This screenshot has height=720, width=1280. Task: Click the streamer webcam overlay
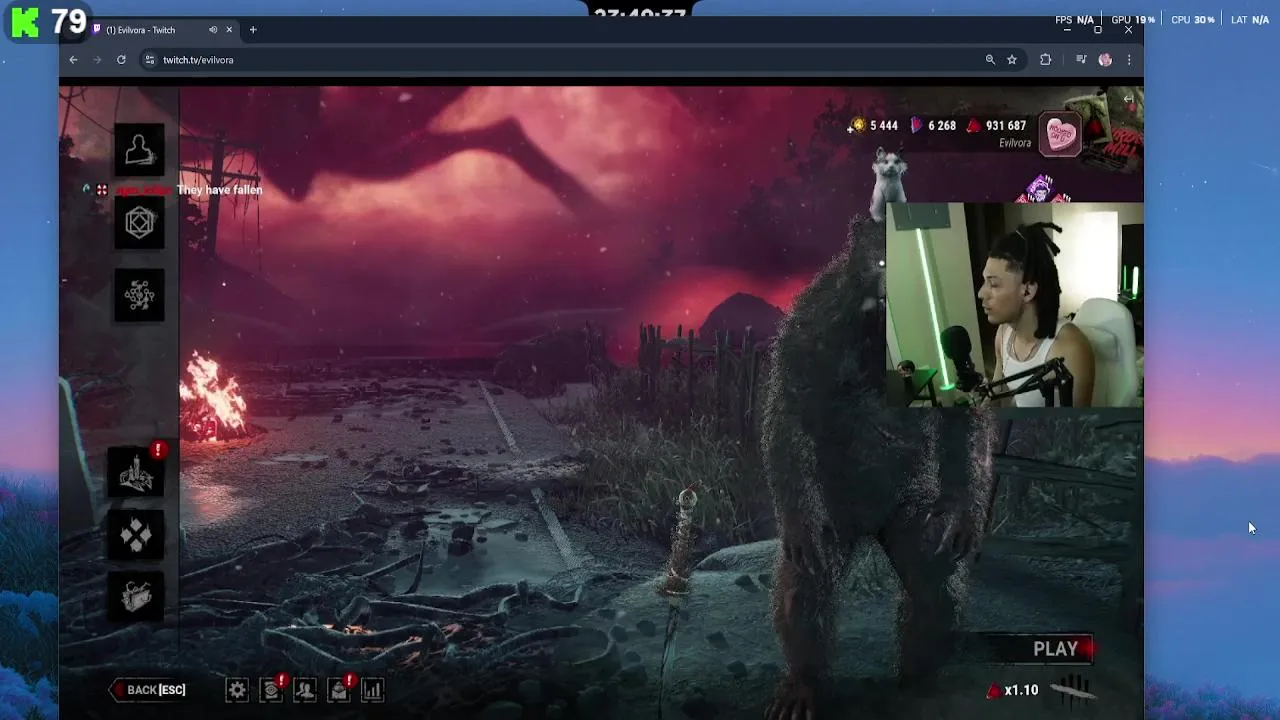coord(1014,305)
